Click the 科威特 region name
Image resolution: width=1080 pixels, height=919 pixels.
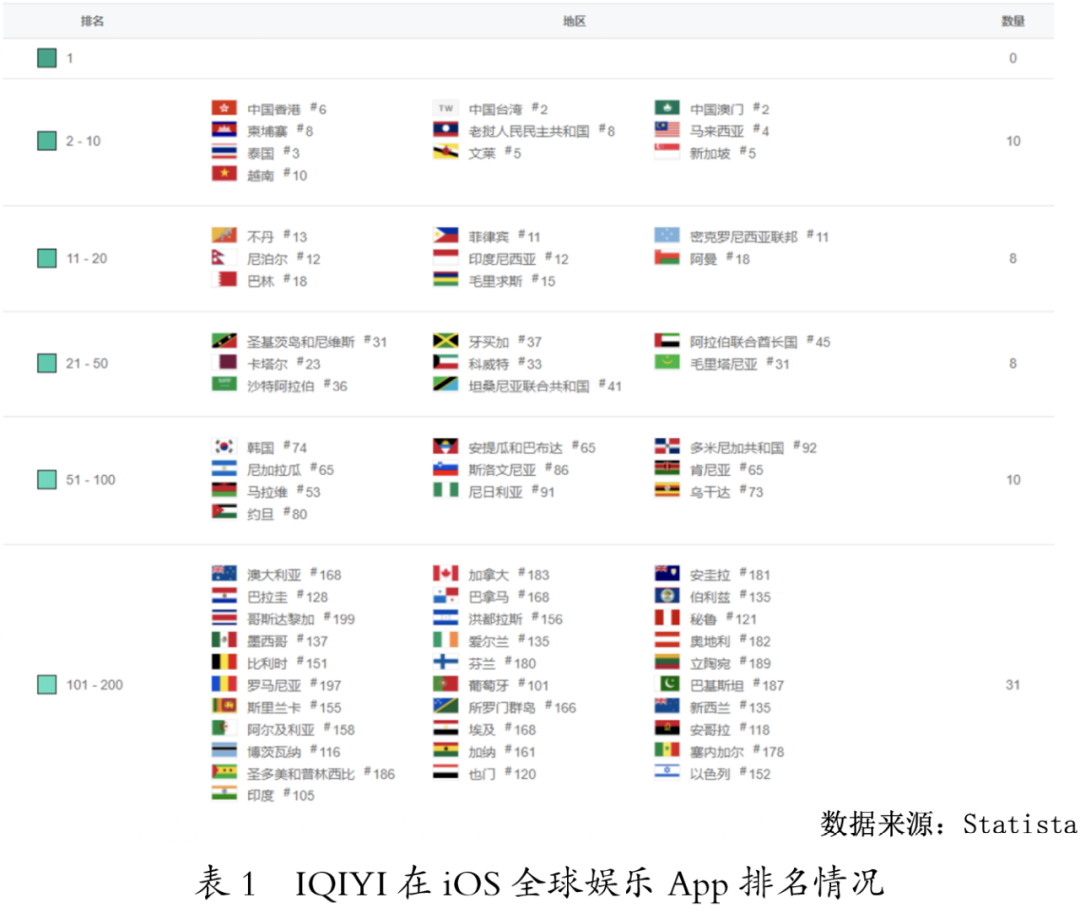(489, 364)
